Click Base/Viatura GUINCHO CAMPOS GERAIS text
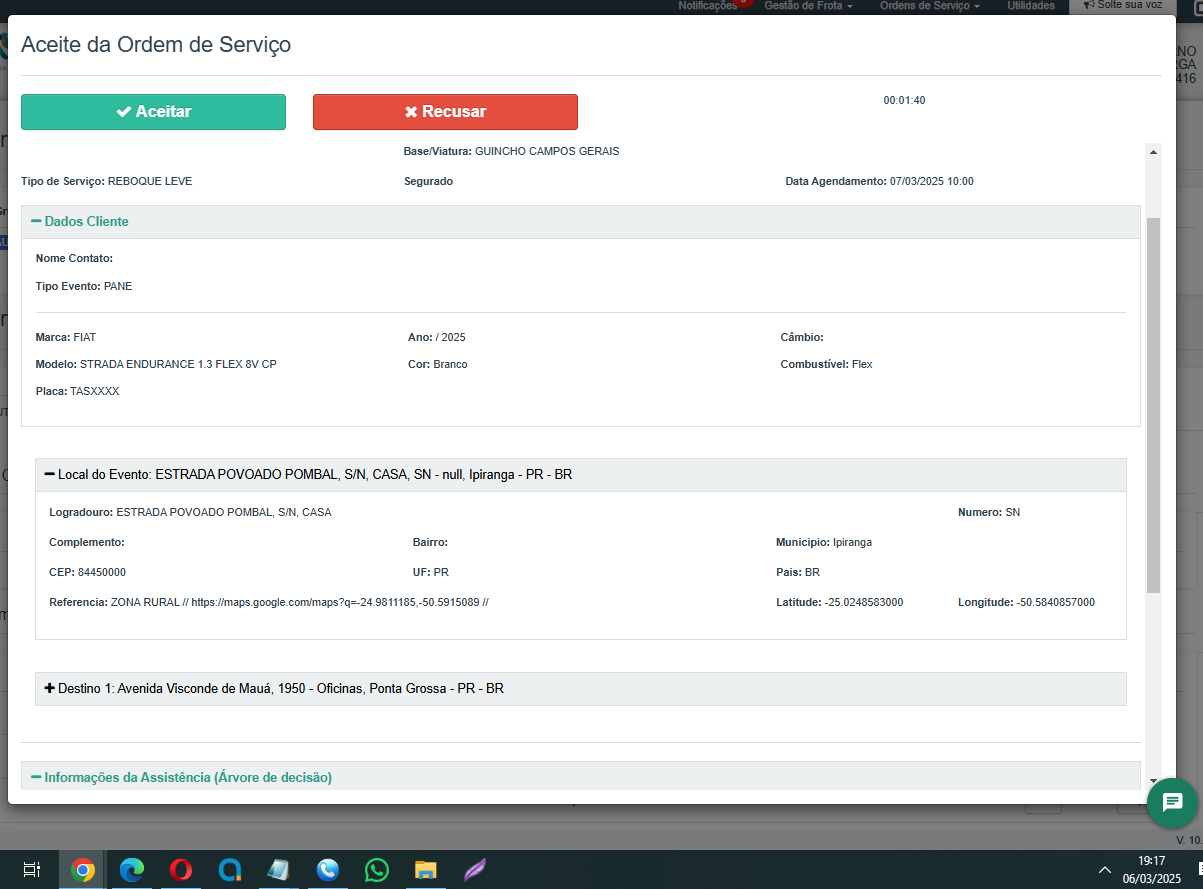The width and height of the screenshot is (1203, 889). [x=511, y=152]
